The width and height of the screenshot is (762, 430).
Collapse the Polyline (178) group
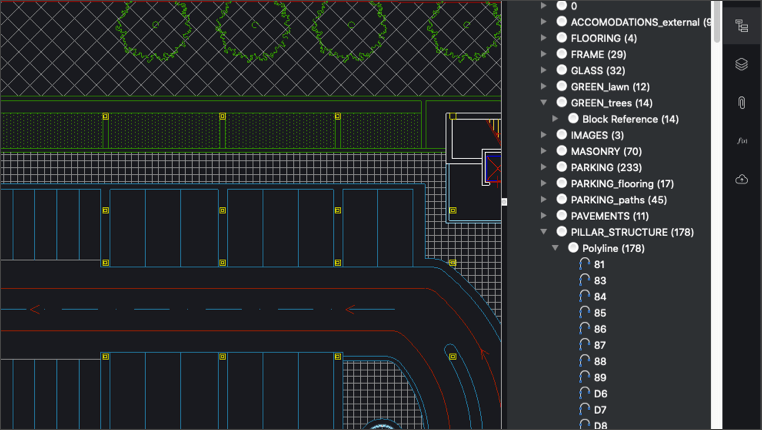pyautogui.click(x=555, y=248)
